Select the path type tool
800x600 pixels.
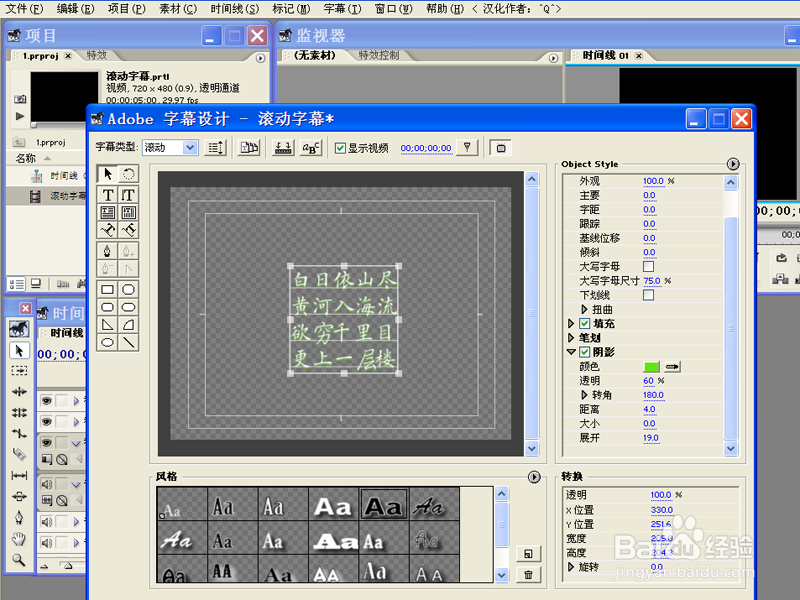tap(108, 230)
